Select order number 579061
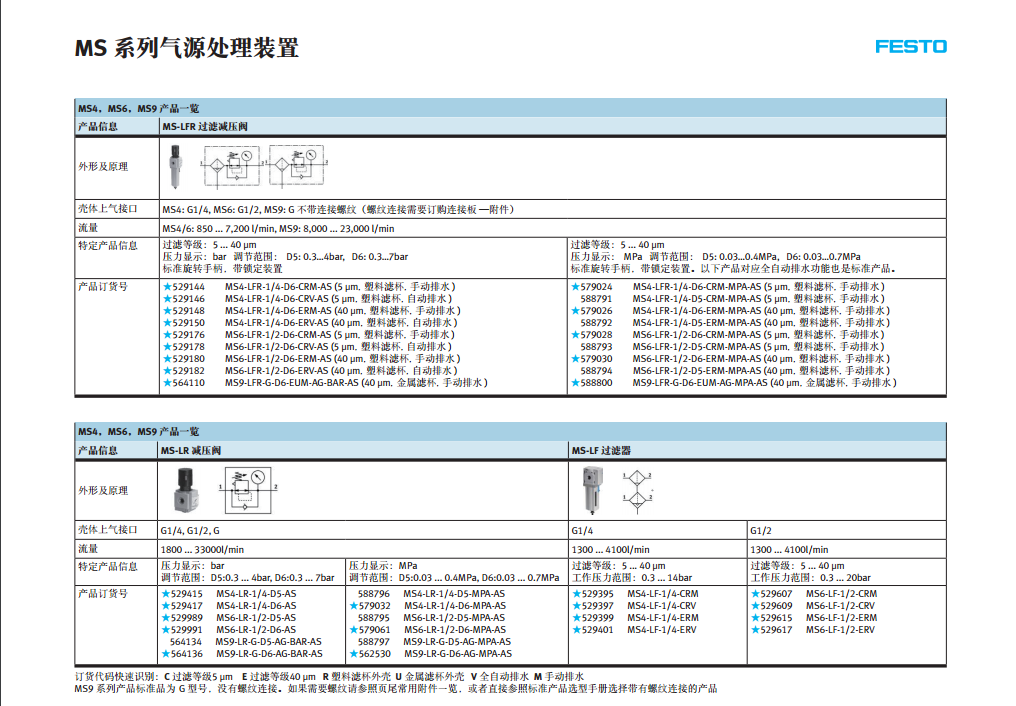The height and width of the screenshot is (706, 1016). (x=375, y=630)
